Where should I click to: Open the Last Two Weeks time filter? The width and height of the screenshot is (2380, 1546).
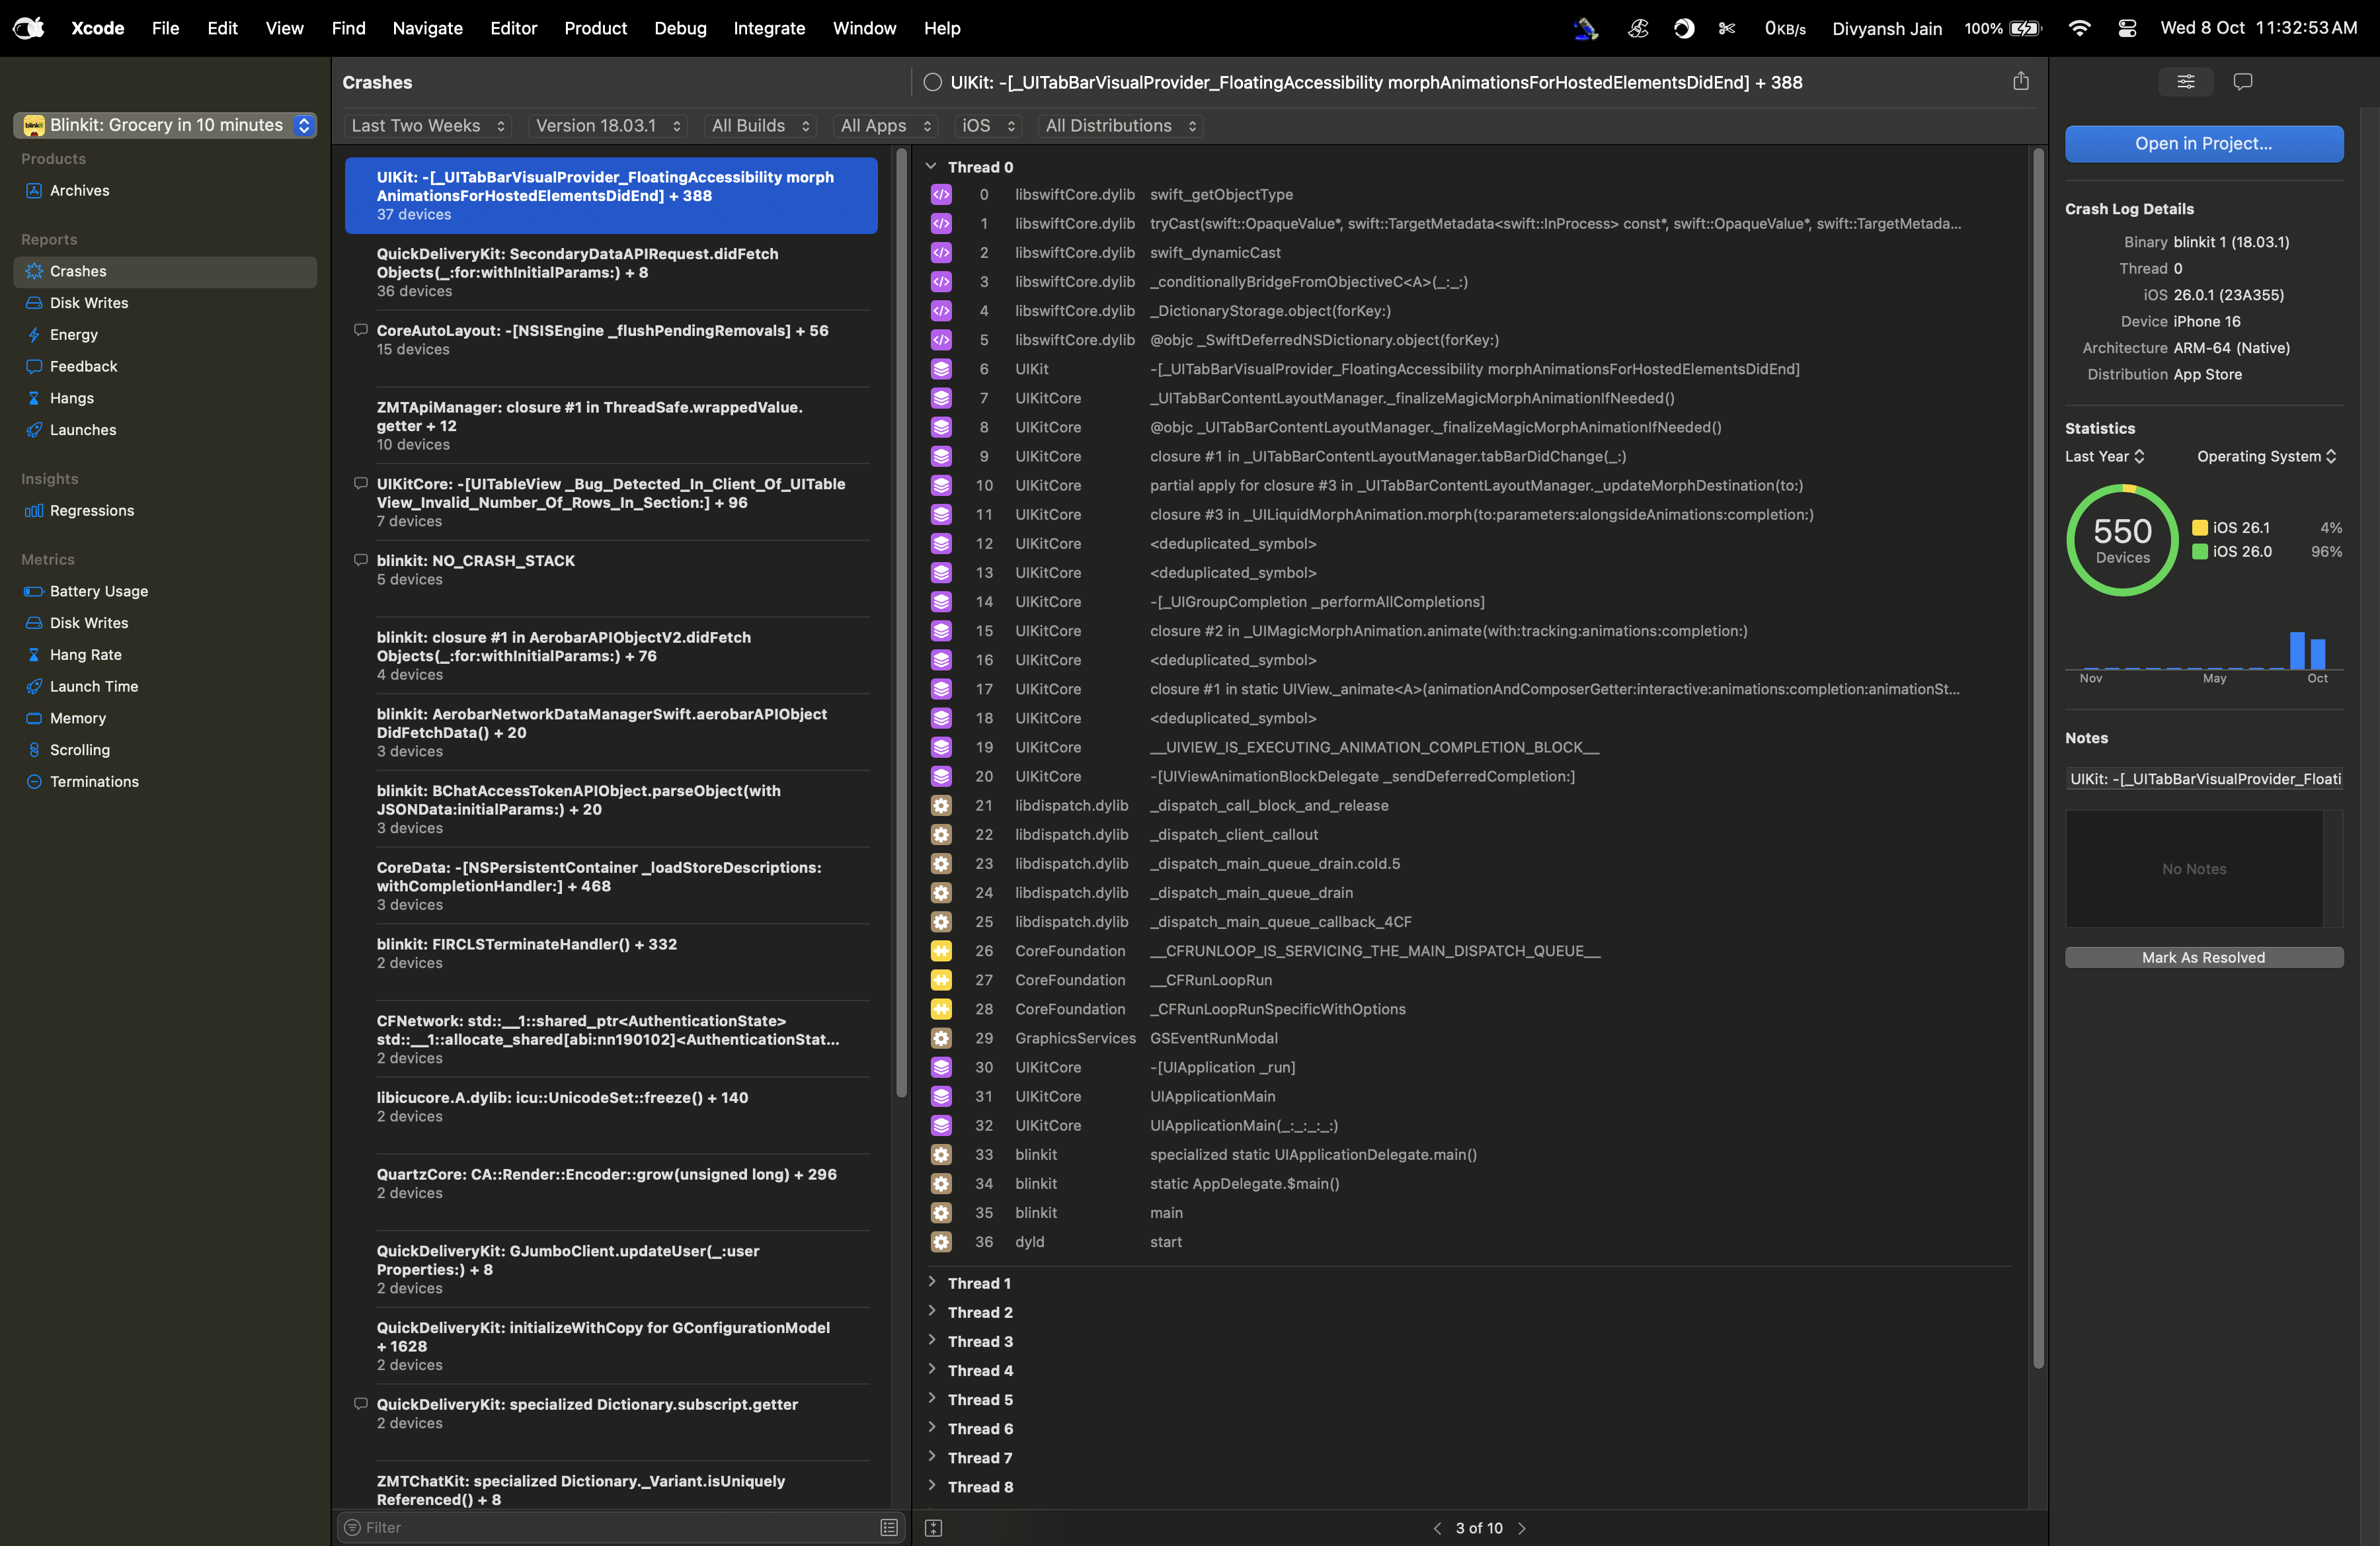(429, 126)
